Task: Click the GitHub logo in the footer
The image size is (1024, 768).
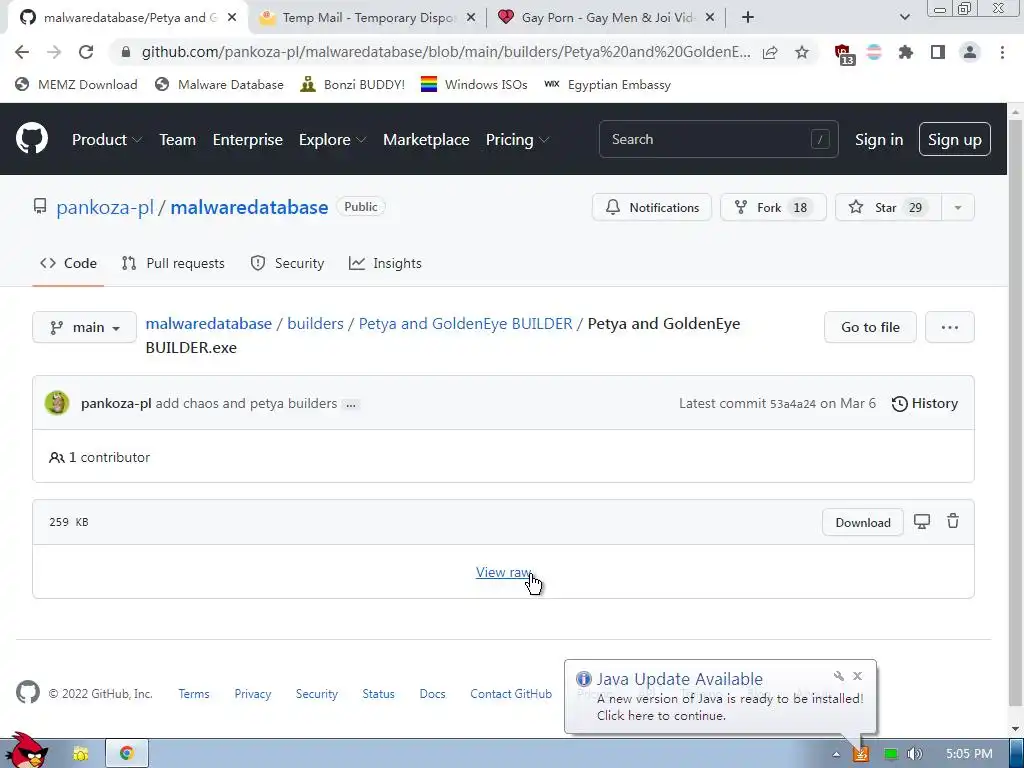Action: coord(27,692)
